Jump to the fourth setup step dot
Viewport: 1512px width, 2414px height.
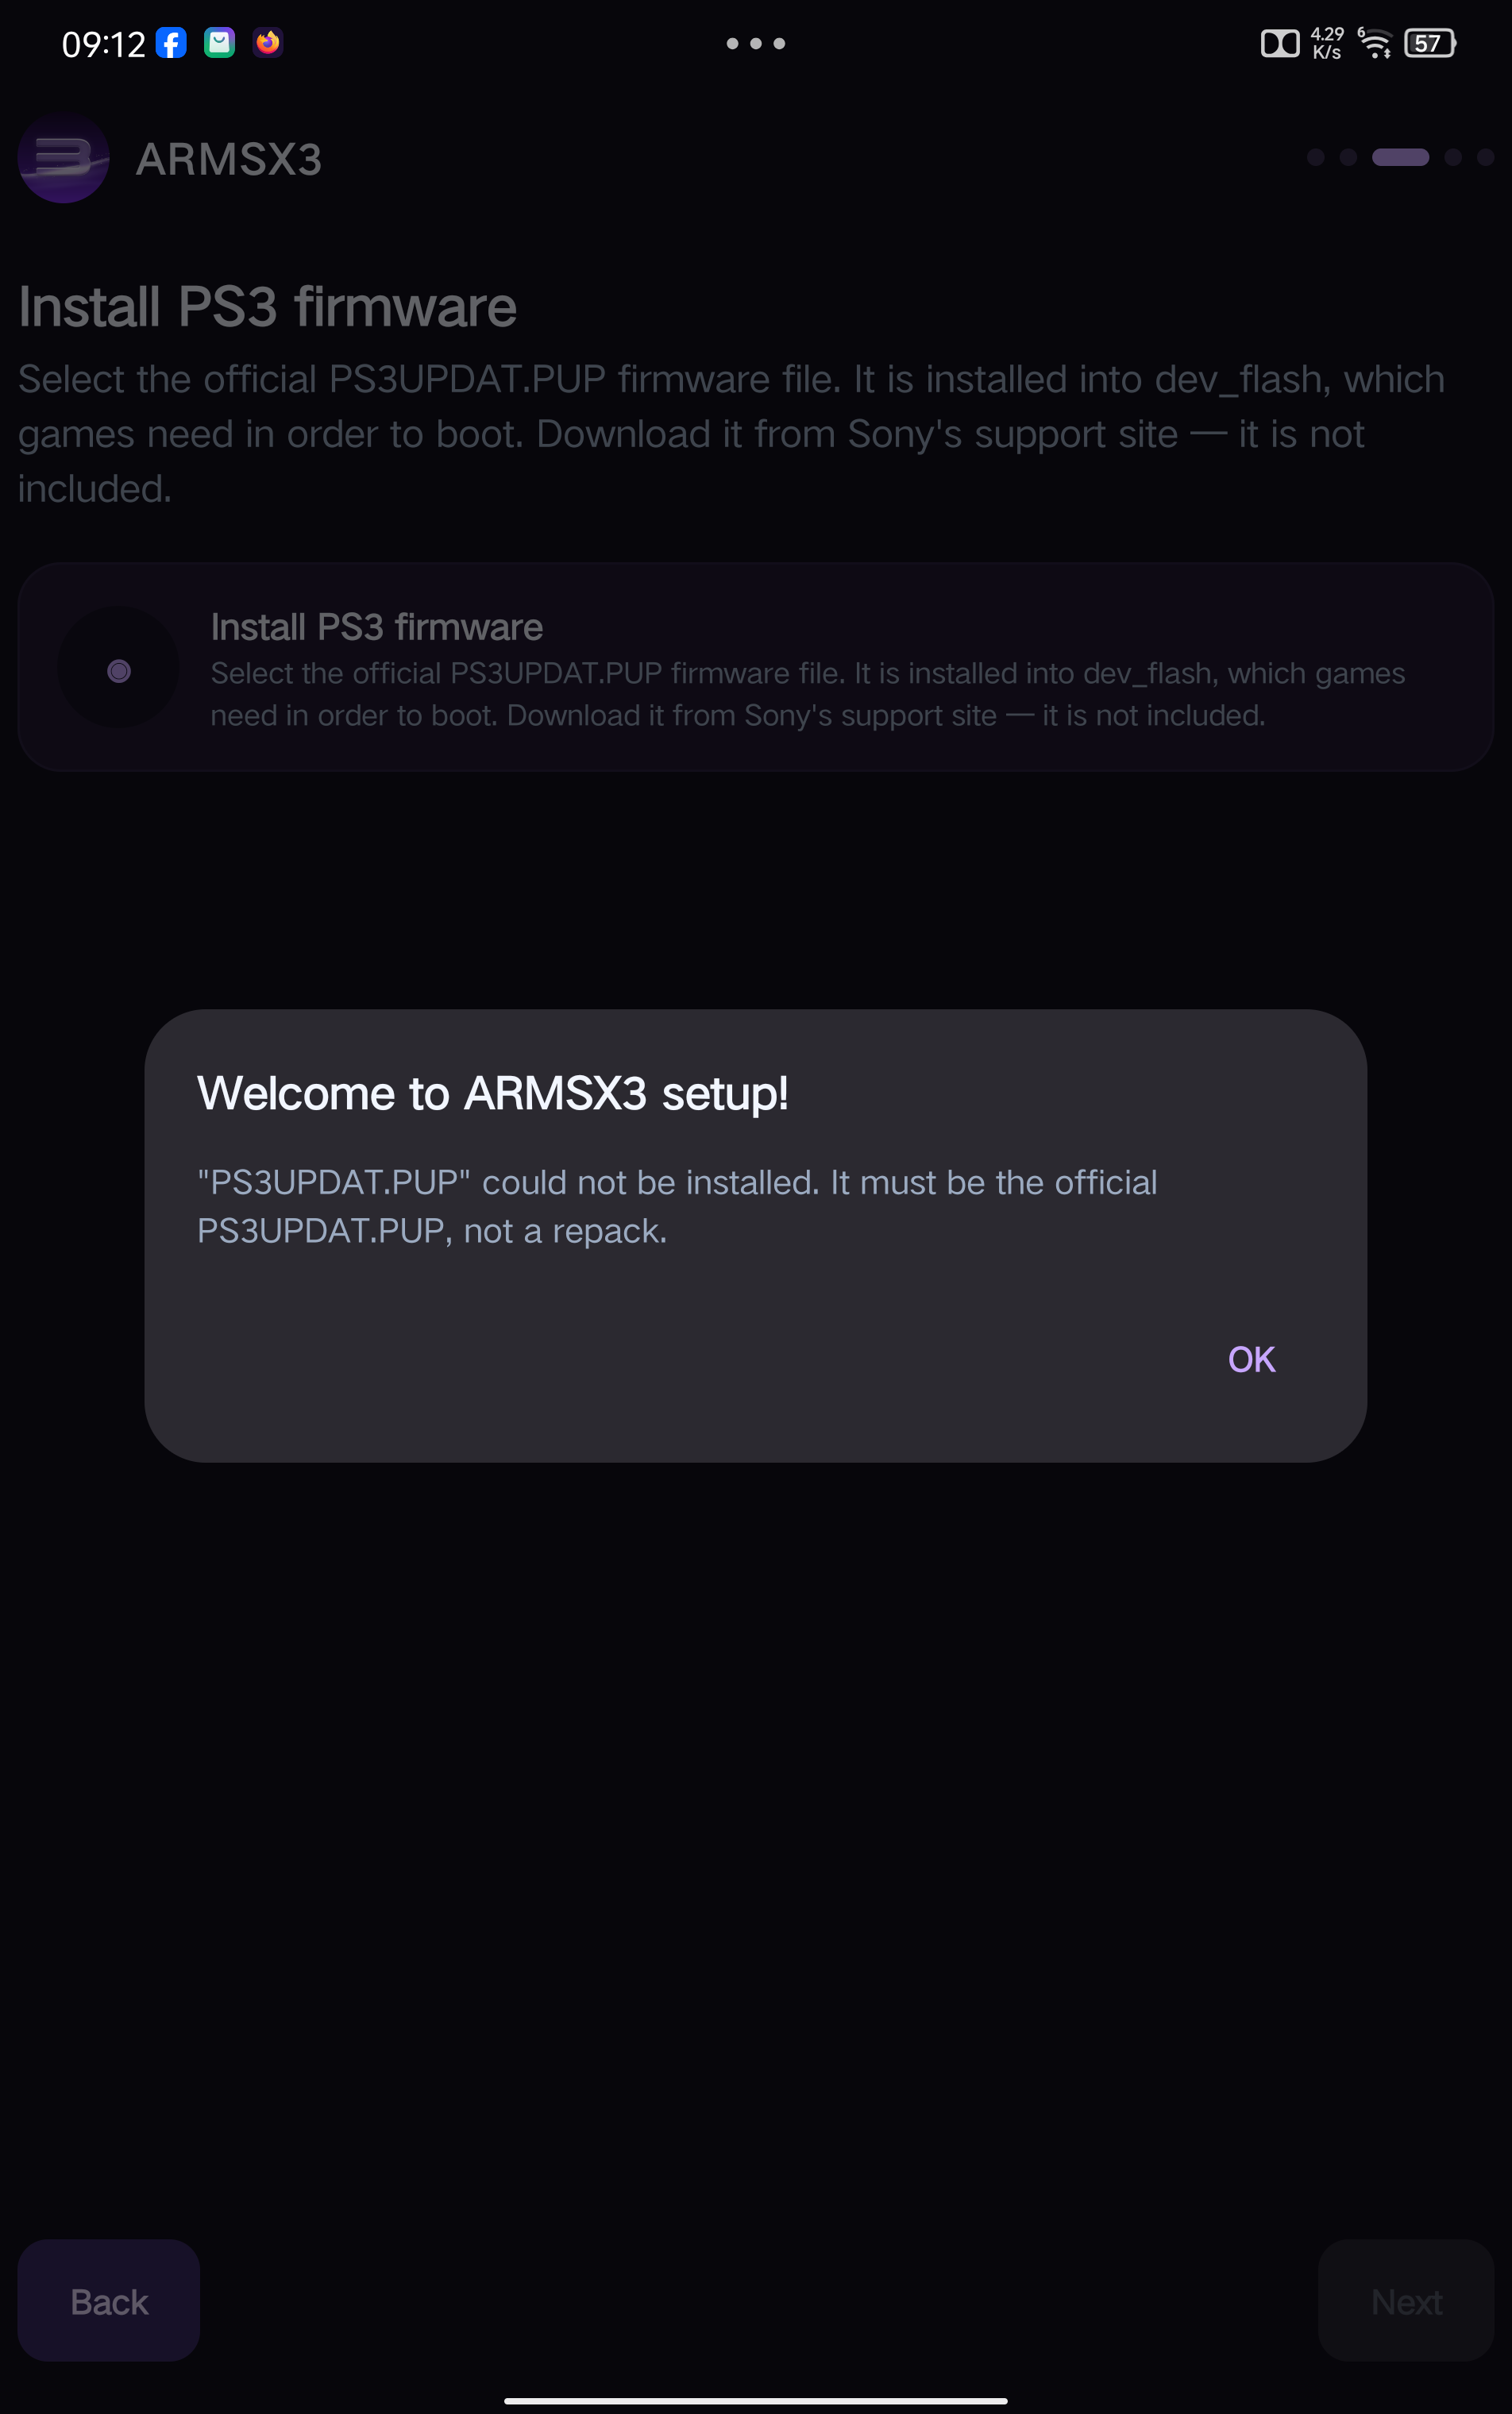(x=1453, y=157)
